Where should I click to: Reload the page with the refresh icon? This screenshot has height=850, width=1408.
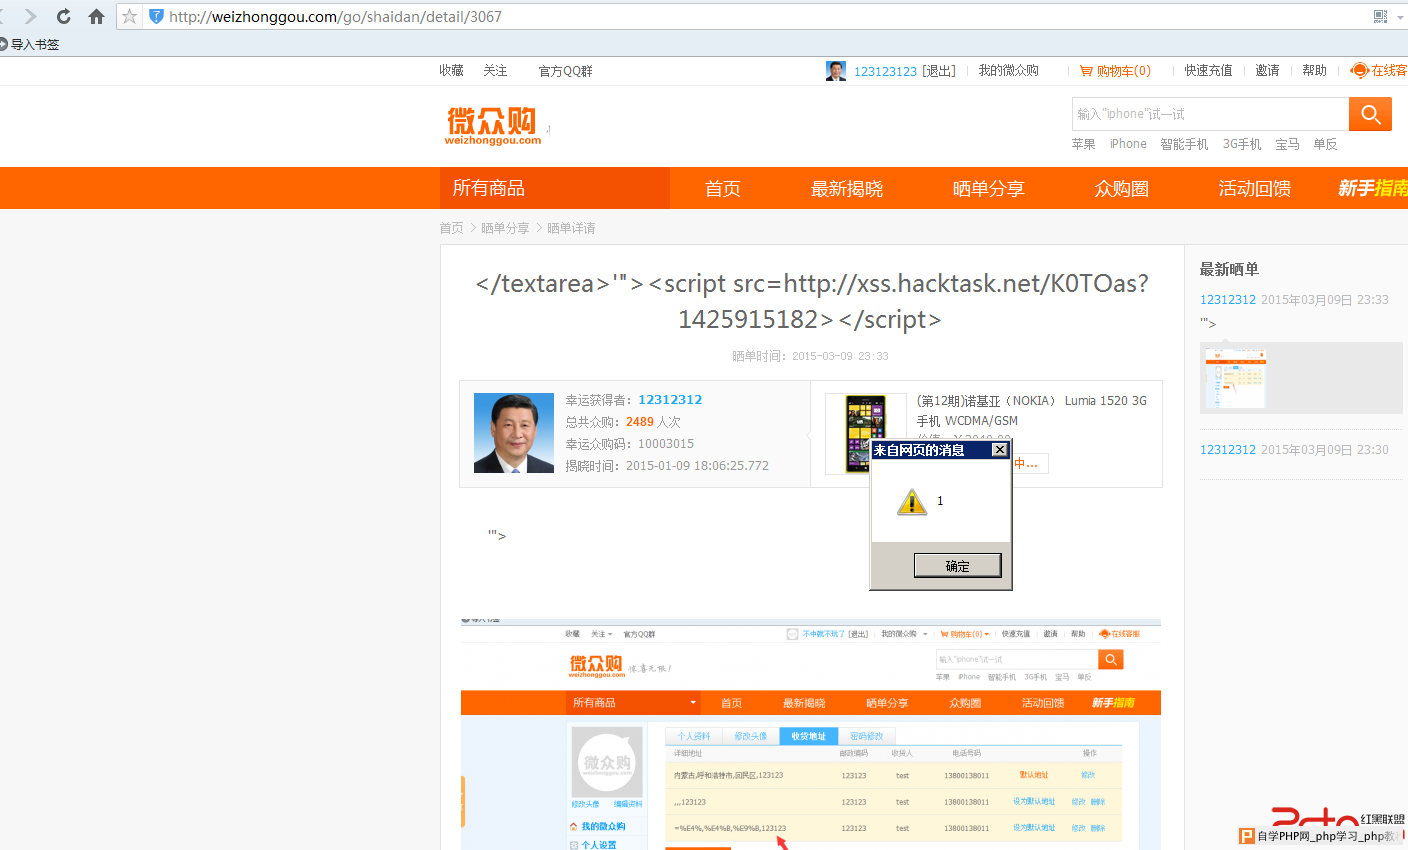click(63, 16)
